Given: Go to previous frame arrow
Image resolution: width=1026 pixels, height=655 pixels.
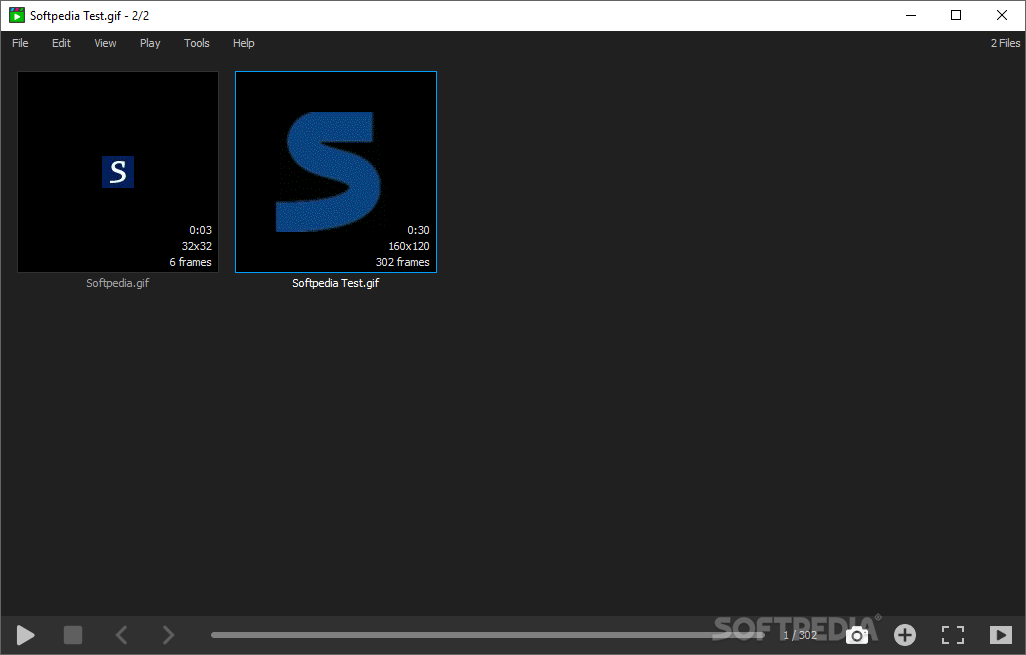Looking at the screenshot, I should (x=122, y=635).
